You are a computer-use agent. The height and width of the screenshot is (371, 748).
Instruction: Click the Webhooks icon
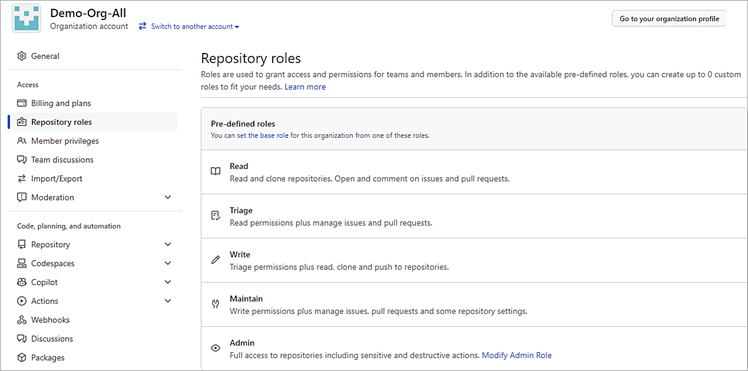[x=21, y=320]
